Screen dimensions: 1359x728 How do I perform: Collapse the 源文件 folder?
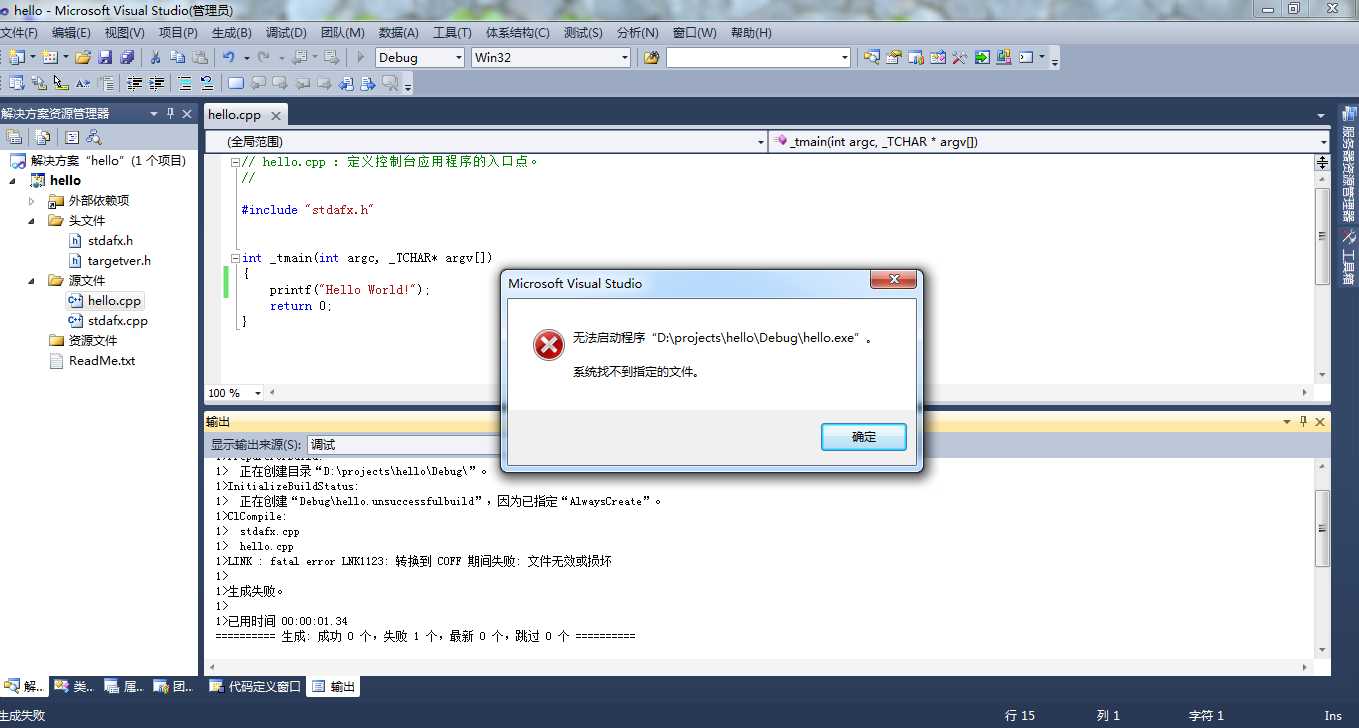pos(32,281)
